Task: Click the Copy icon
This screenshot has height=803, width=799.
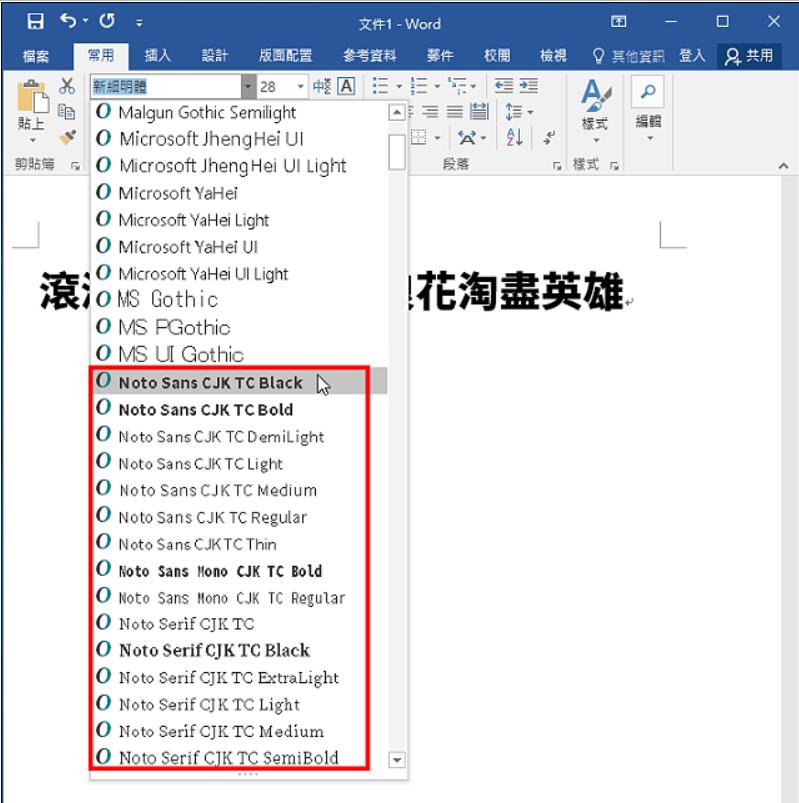Action: [x=67, y=111]
